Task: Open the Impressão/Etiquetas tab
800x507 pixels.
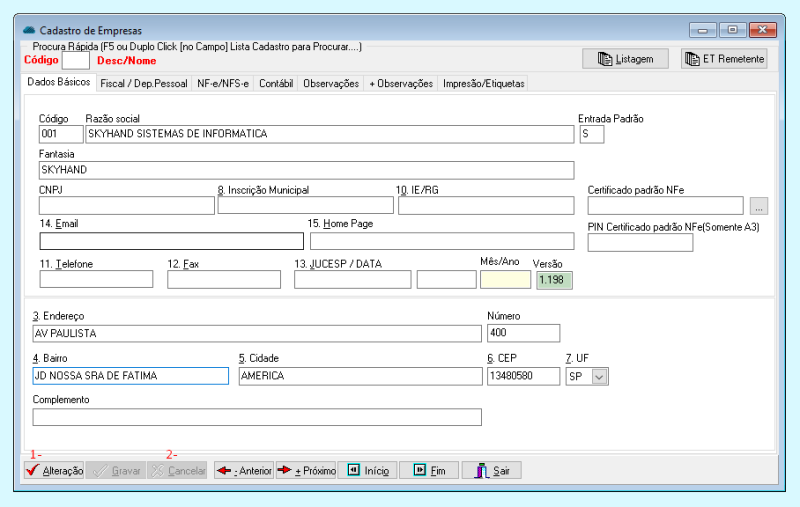Action: 483,84
